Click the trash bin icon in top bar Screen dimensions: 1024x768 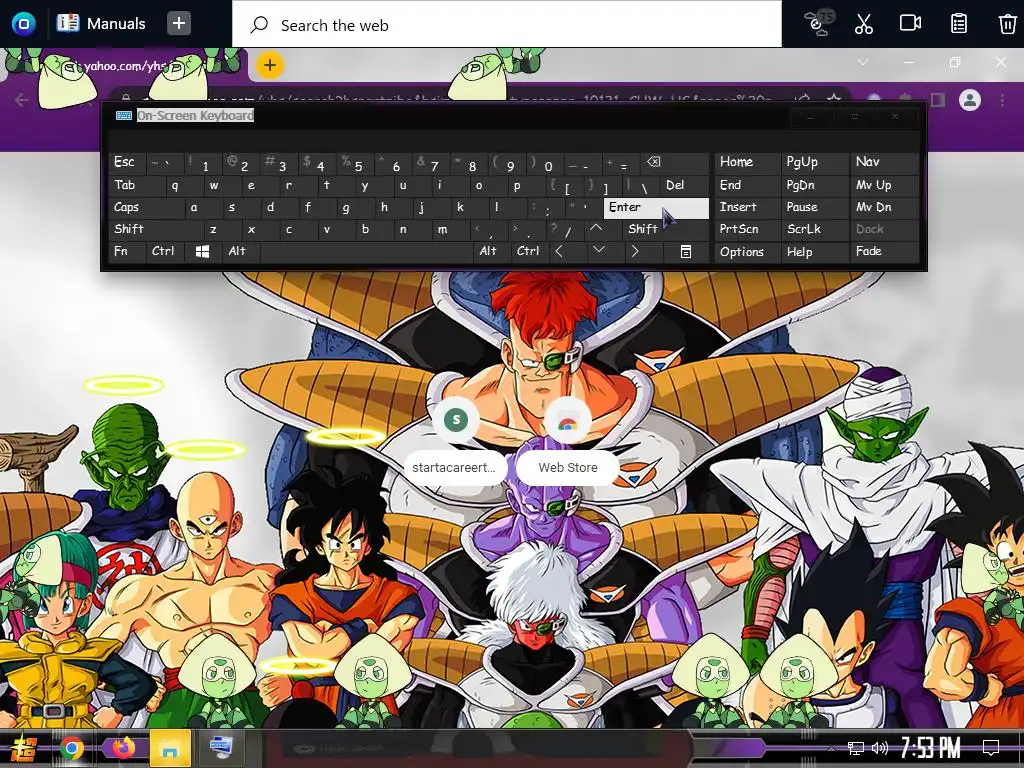[x=1006, y=24]
